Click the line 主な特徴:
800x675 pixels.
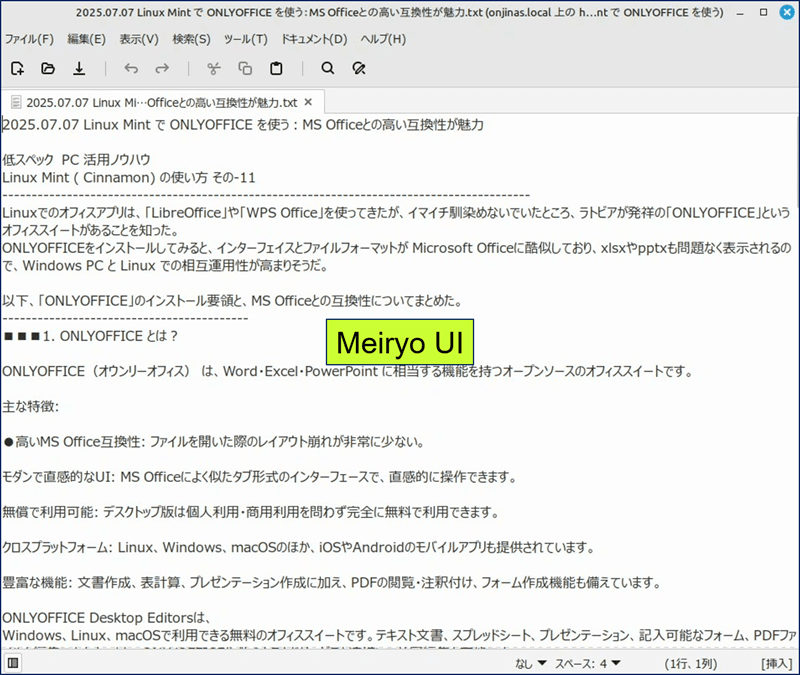coord(31,407)
